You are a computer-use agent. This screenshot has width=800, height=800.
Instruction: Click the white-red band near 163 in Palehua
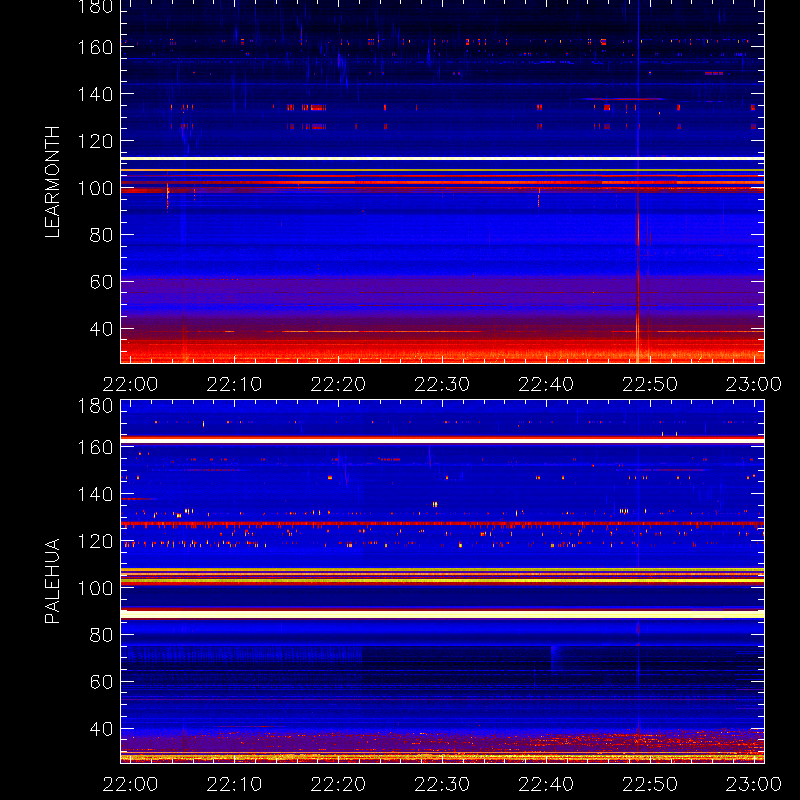pyautogui.click(x=442, y=440)
